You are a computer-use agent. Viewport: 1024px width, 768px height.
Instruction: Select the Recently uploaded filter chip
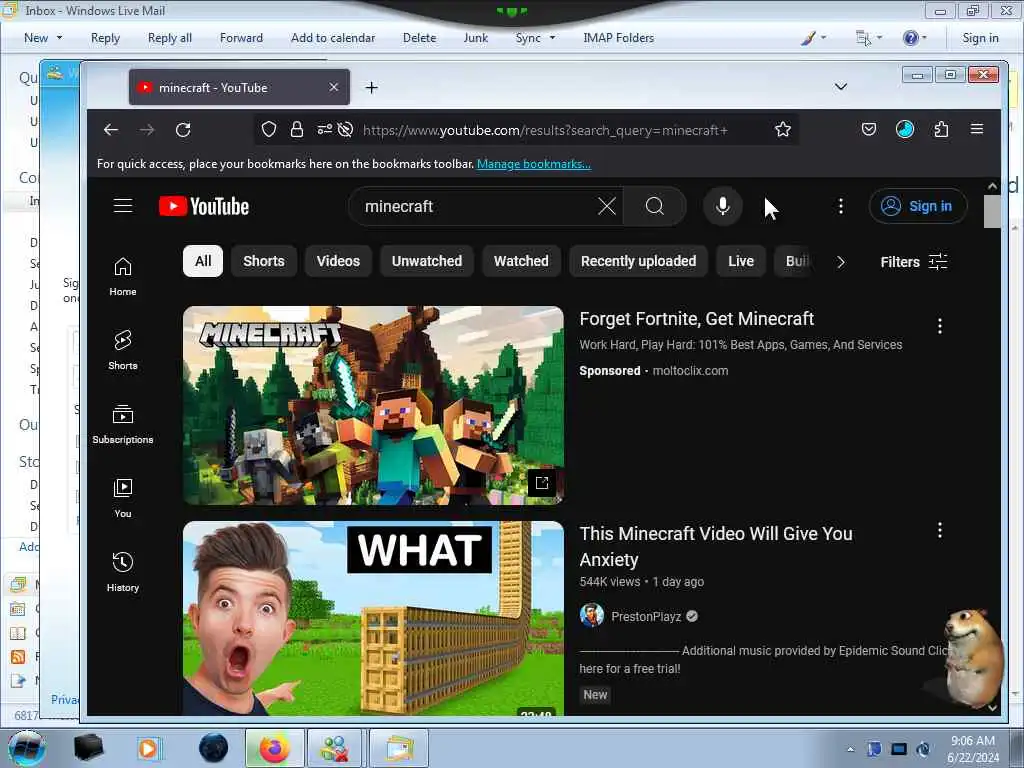tap(638, 261)
